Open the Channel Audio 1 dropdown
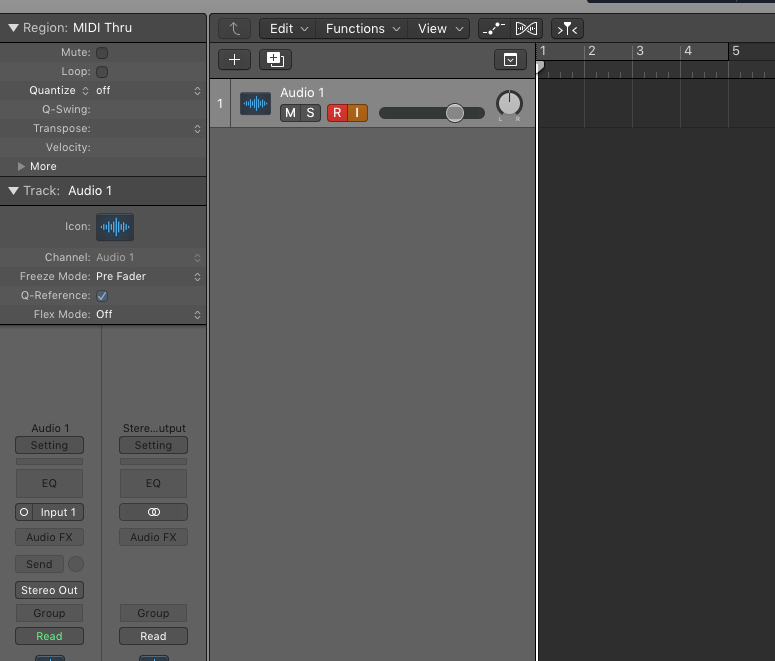Screen dimensions: 775x661 point(148,258)
